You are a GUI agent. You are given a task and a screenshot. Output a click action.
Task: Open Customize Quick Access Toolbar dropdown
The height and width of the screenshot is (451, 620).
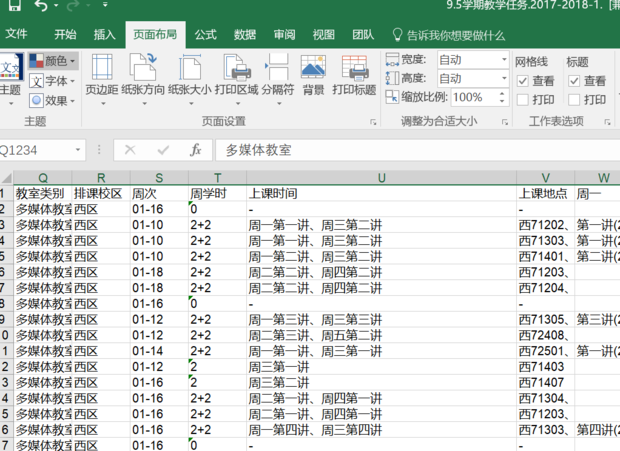click(105, 5)
